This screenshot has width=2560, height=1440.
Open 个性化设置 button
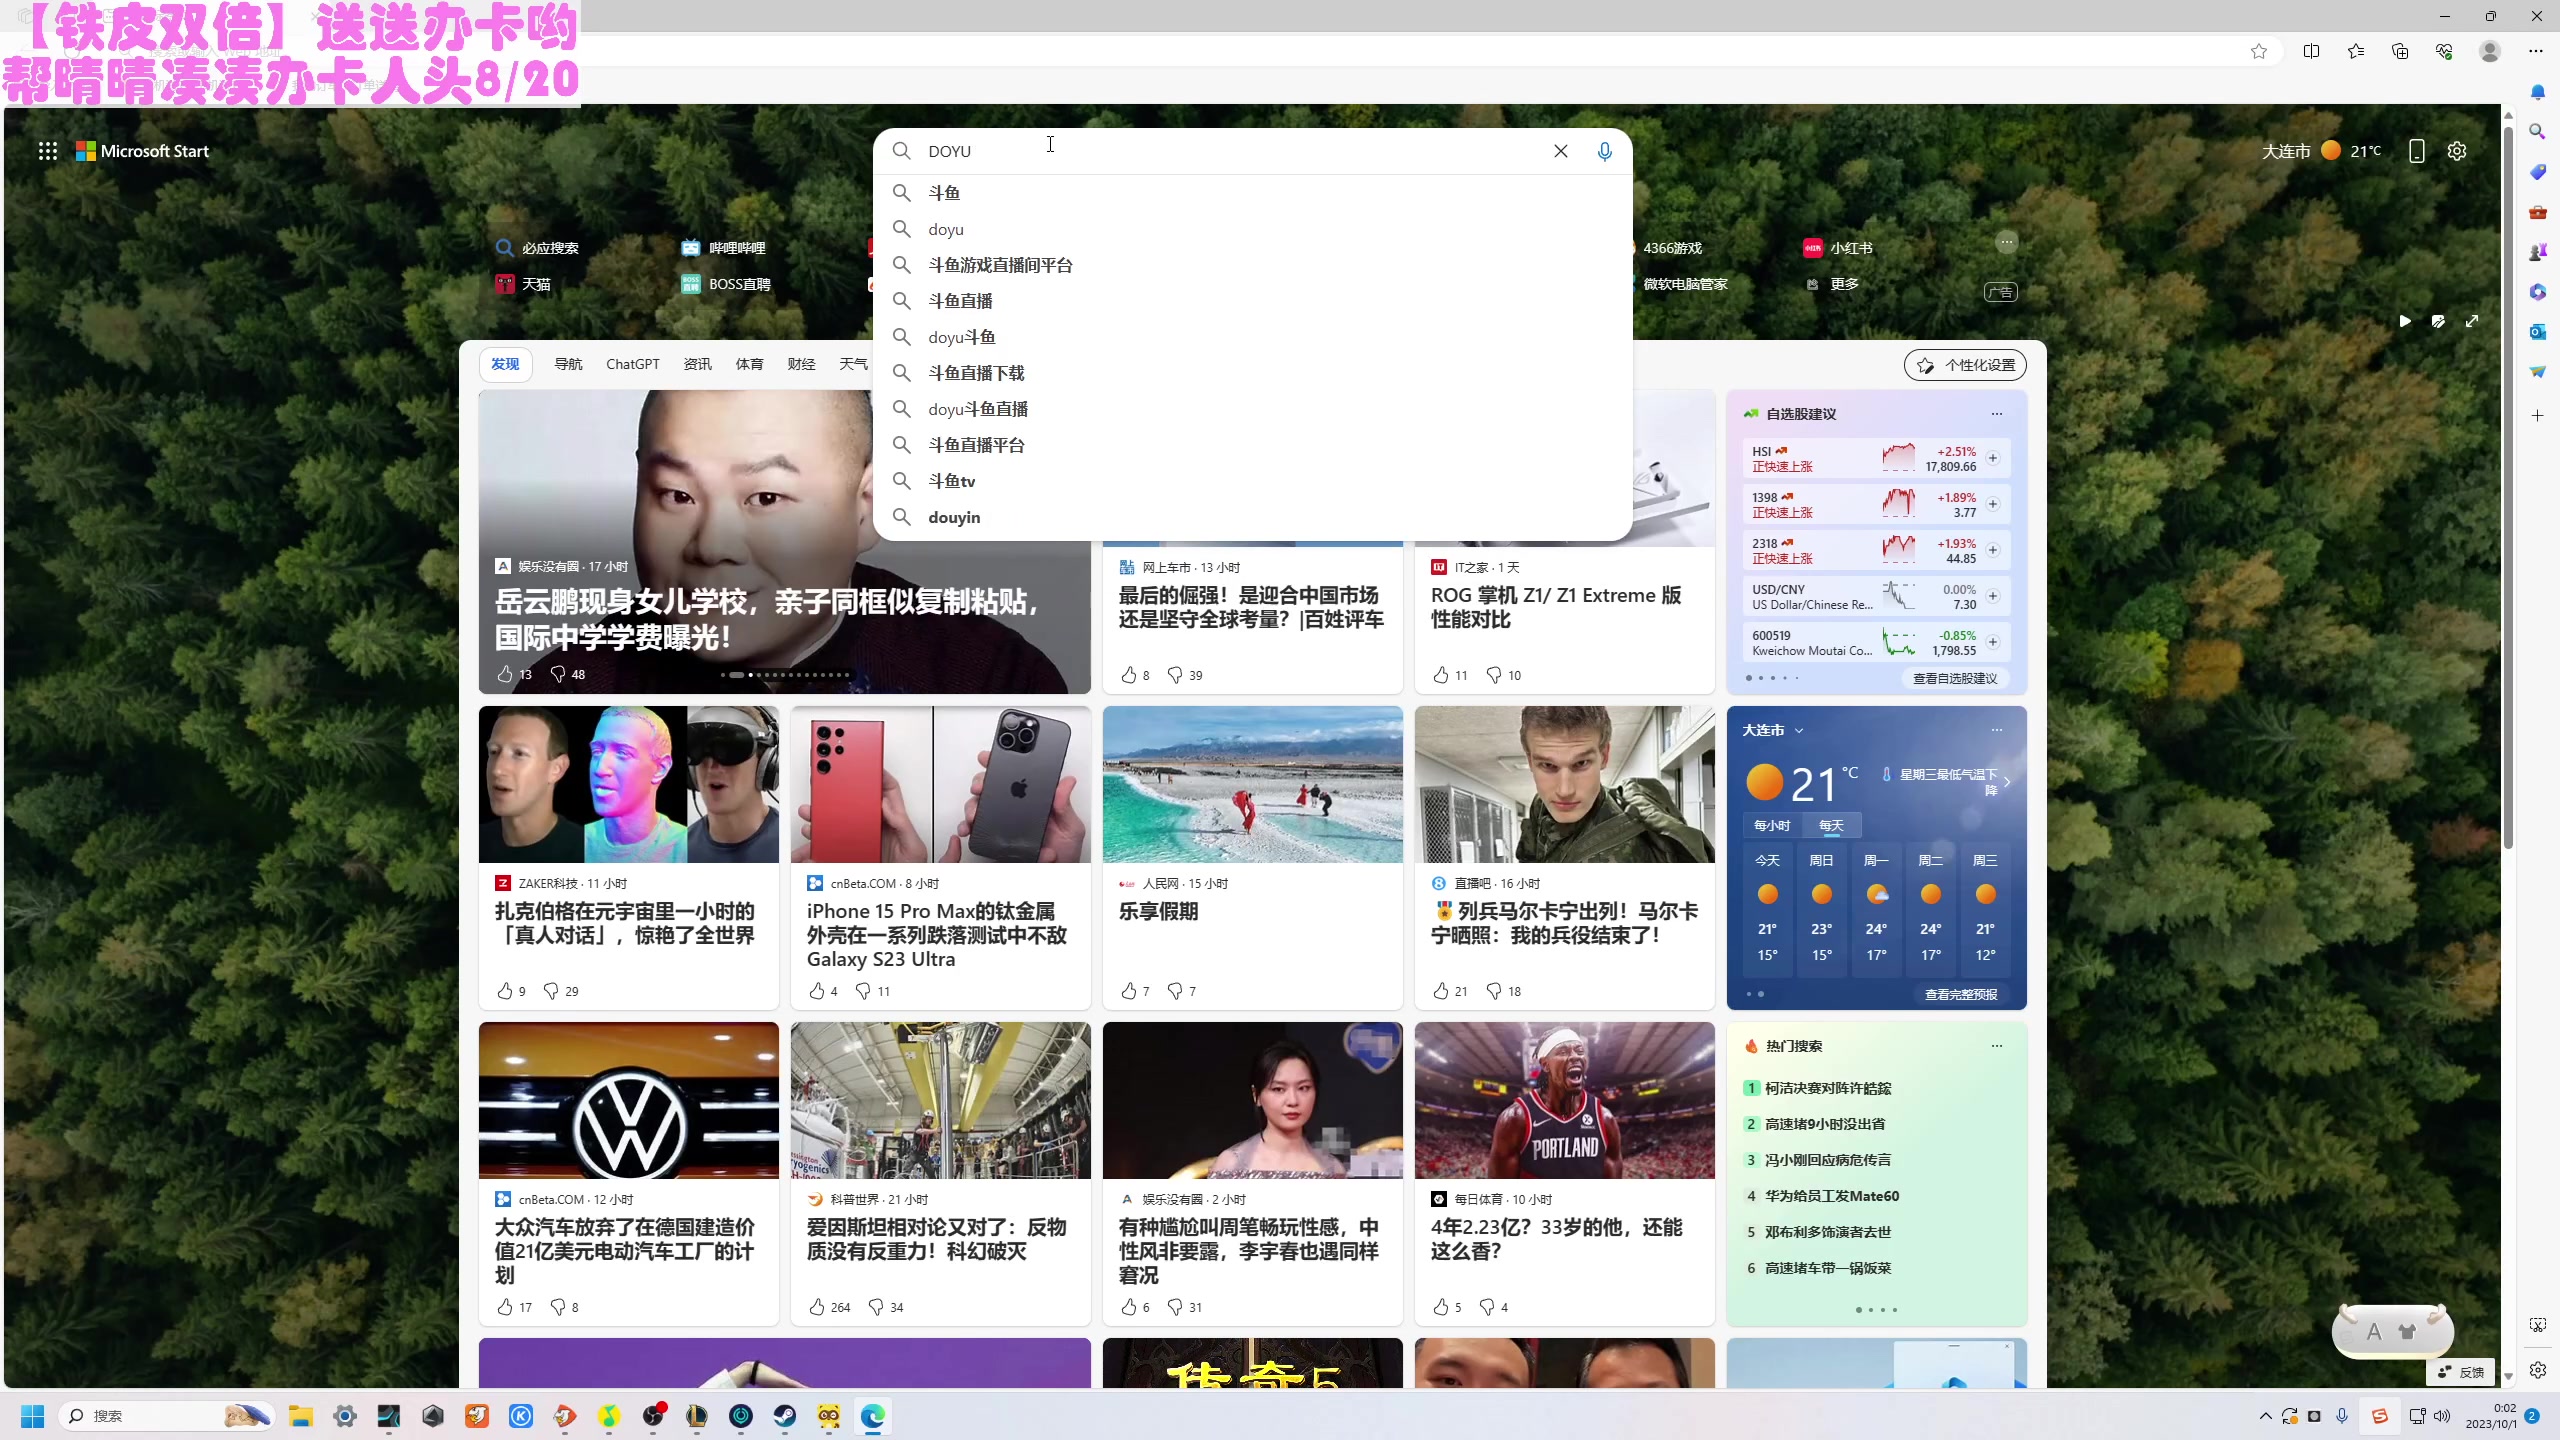coord(1965,365)
